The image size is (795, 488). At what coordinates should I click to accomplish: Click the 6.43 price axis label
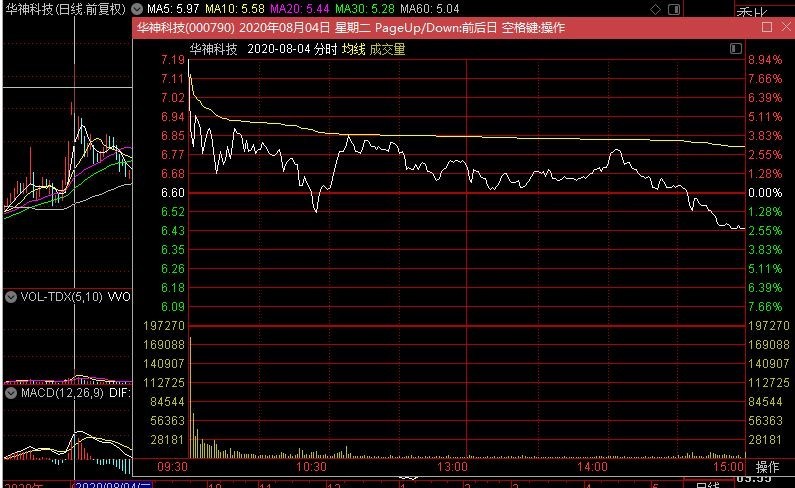pyautogui.click(x=172, y=231)
